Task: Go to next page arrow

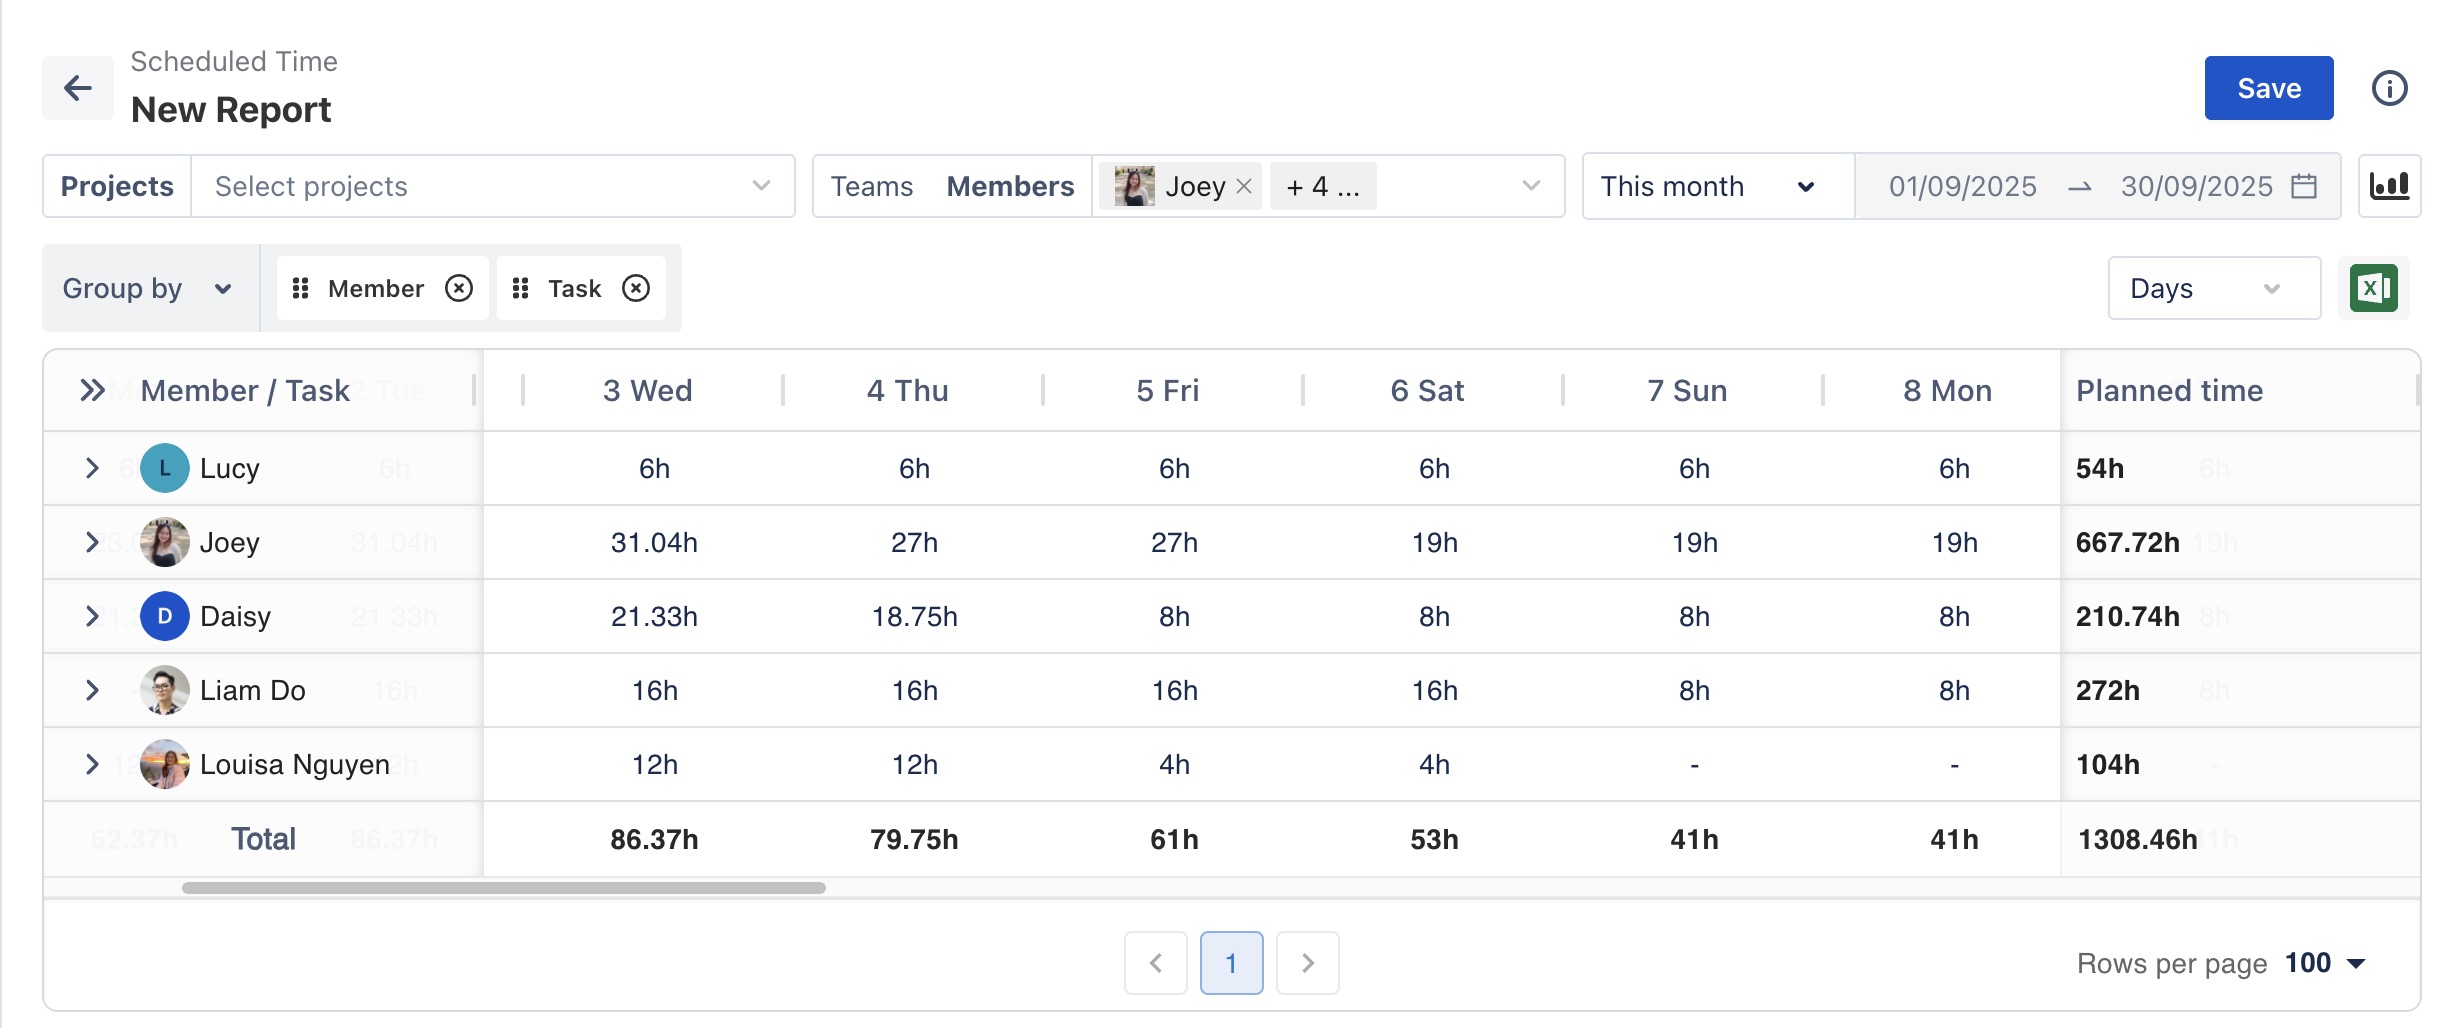Action: click(1307, 962)
